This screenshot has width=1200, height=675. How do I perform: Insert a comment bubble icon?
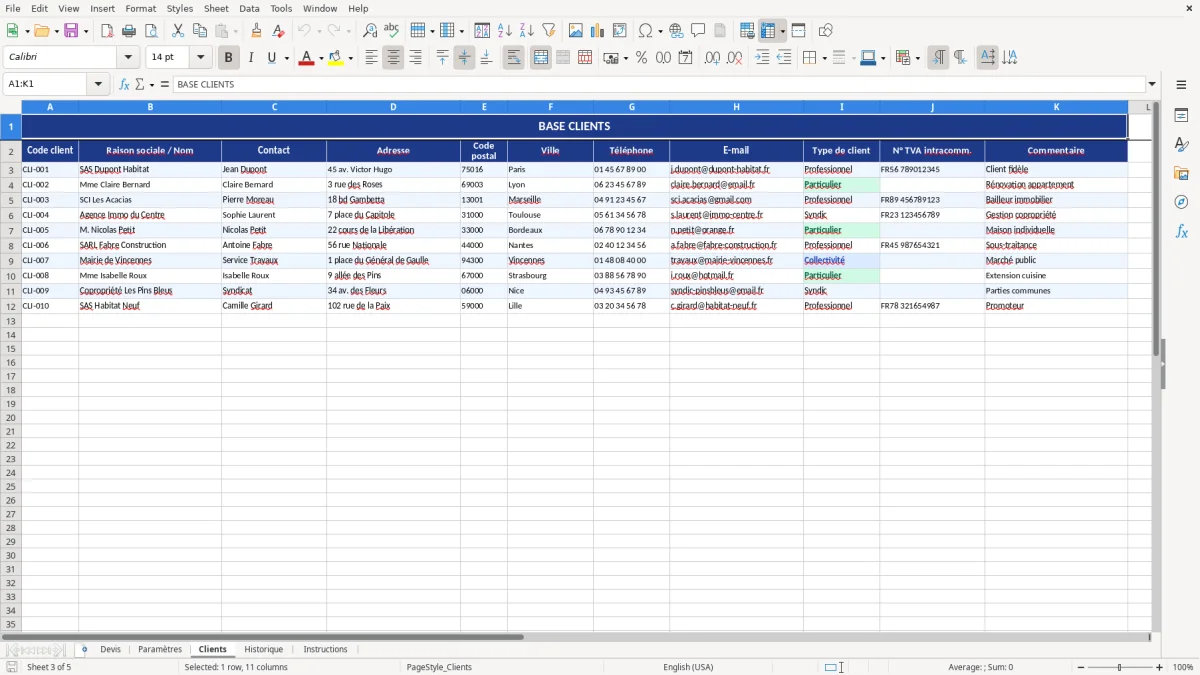pos(698,31)
